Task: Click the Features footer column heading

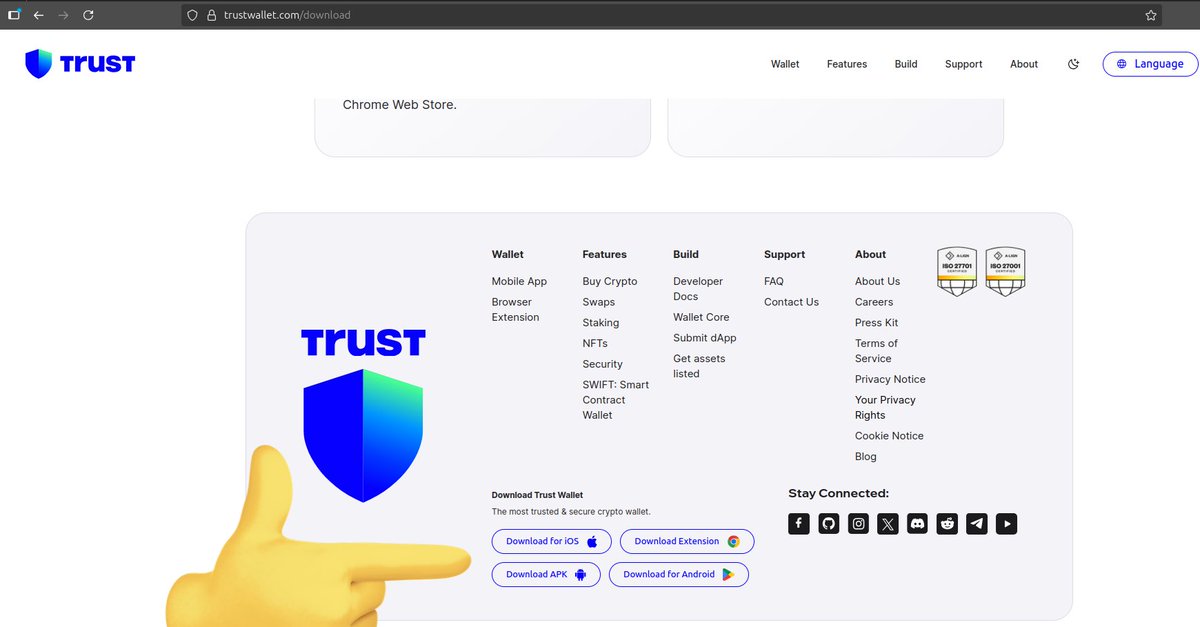Action: tap(605, 254)
